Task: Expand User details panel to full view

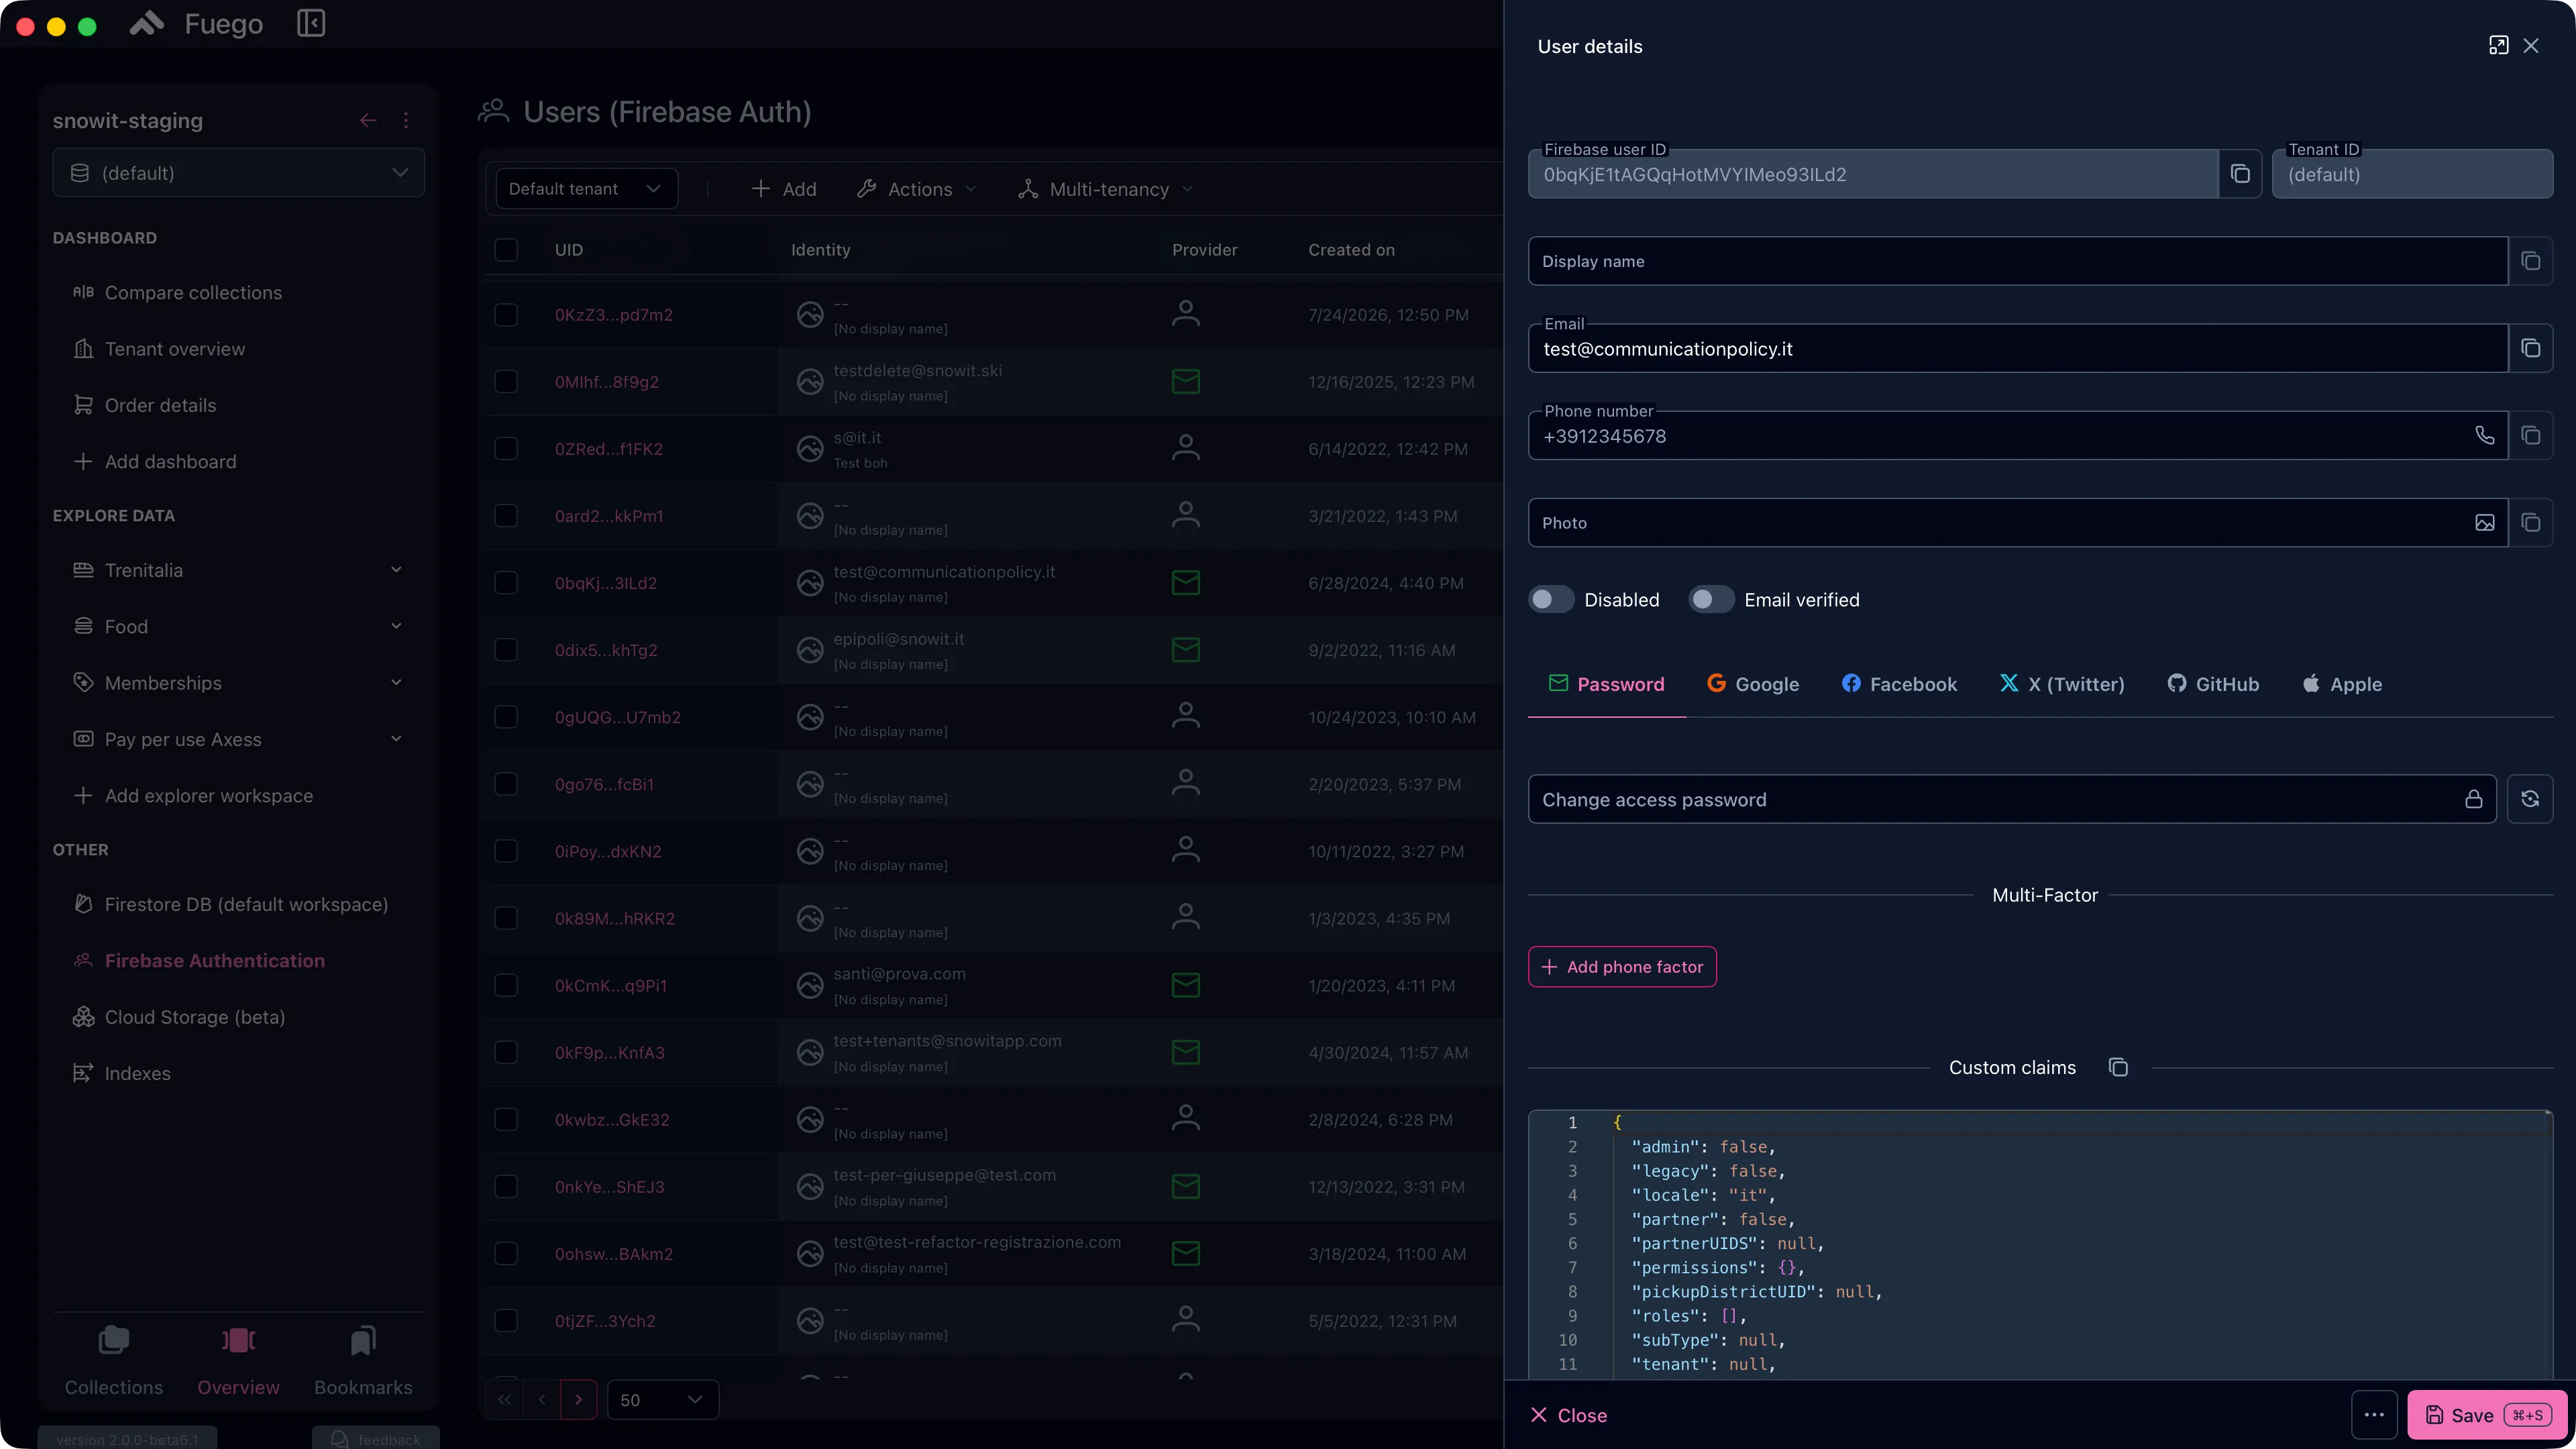Action: 2498,46
